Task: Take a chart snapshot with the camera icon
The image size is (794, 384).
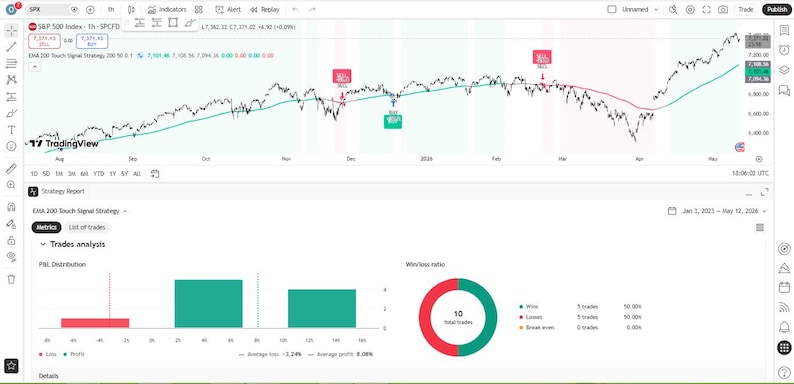Action: click(723, 9)
